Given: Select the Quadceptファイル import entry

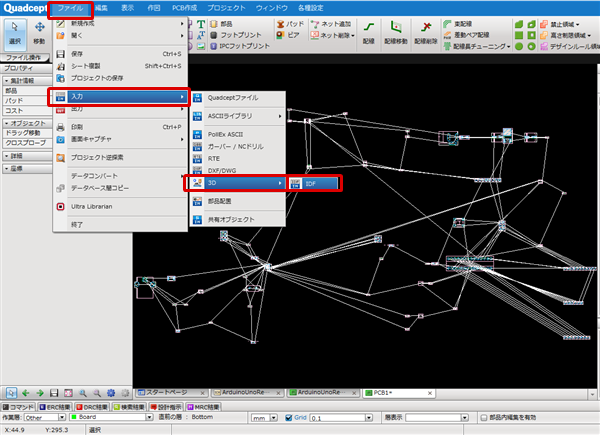Looking at the screenshot, I should point(238,98).
